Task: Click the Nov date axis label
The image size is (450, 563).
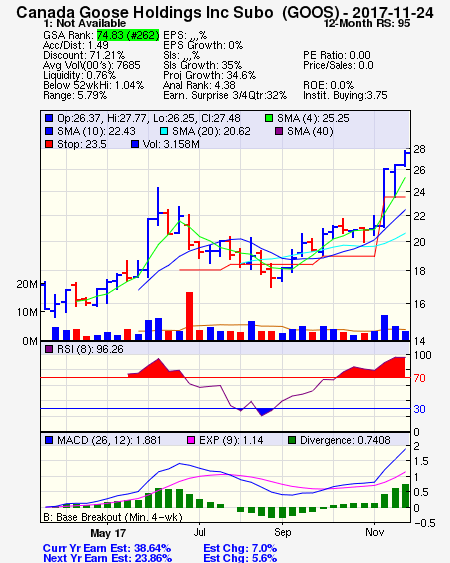Action: [x=375, y=532]
